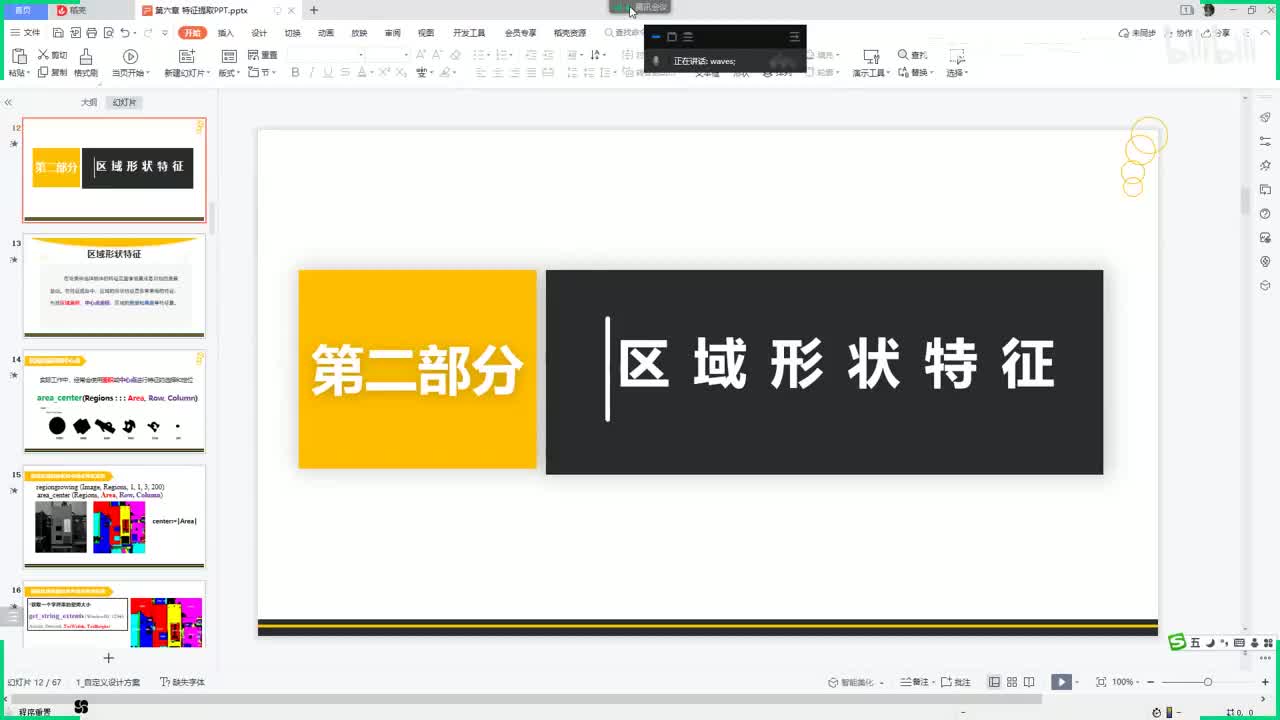Switch to the Outline (大纲) panel tab
This screenshot has width=1280, height=720.
pos(89,102)
